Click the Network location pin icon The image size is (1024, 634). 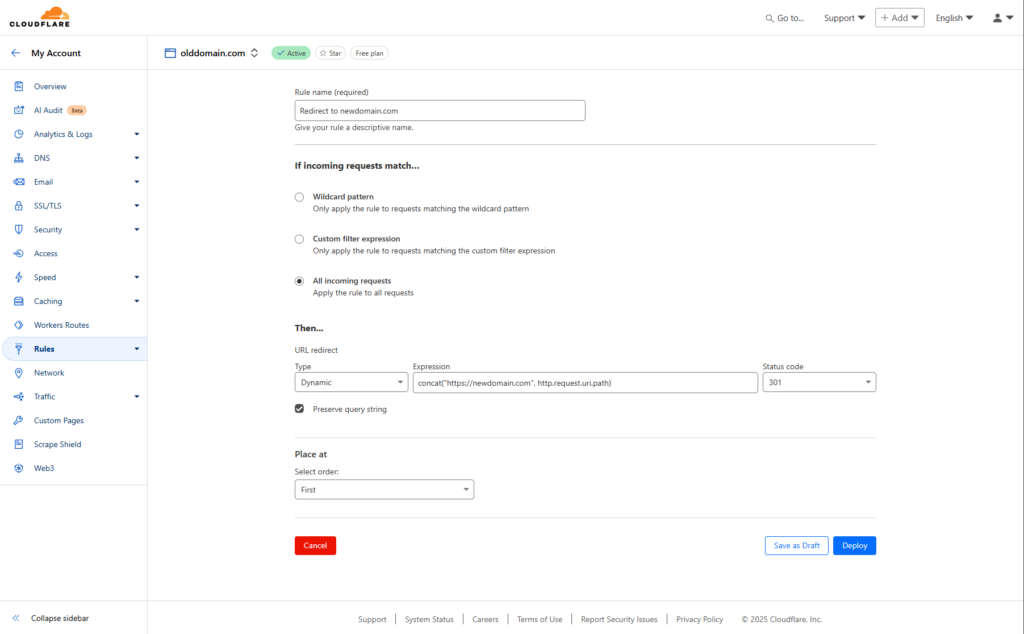click(x=19, y=373)
